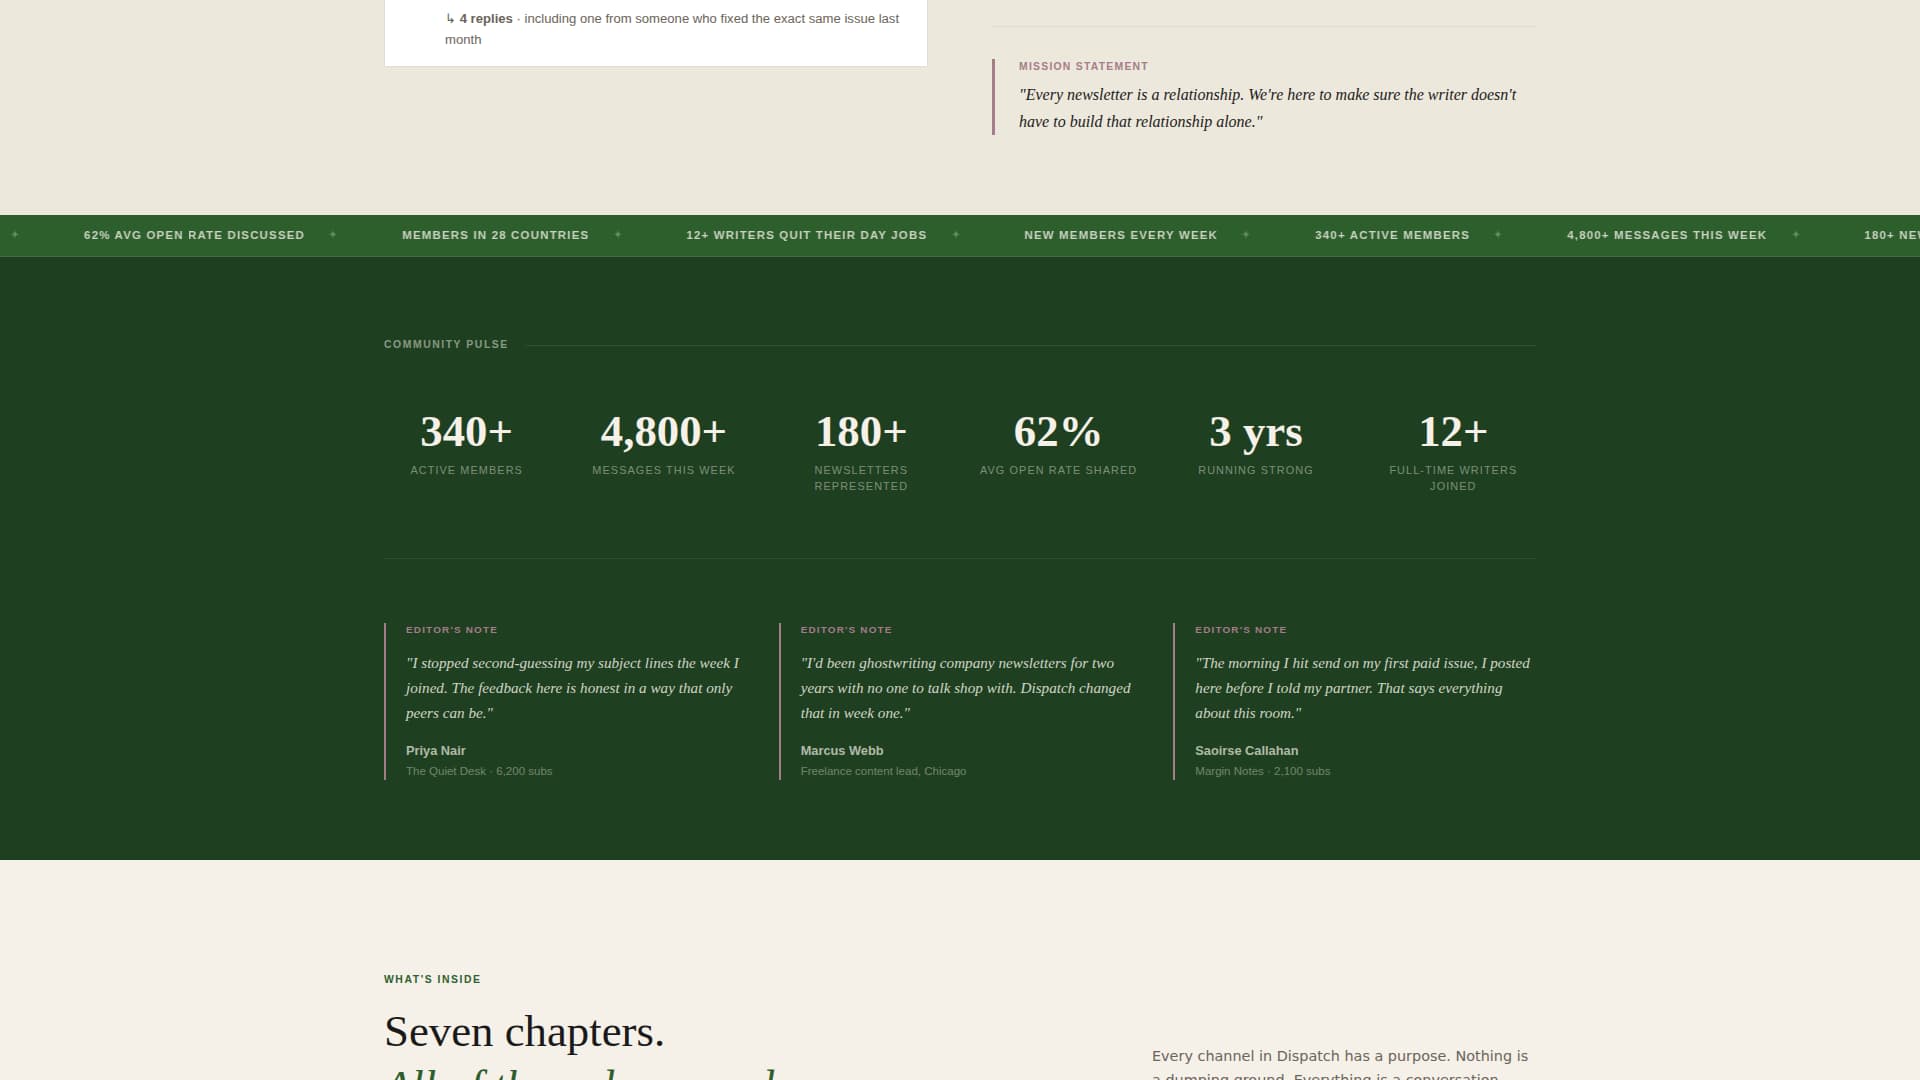
Task: Select the Members In 28 Countries ticker item
Action: [x=495, y=235]
